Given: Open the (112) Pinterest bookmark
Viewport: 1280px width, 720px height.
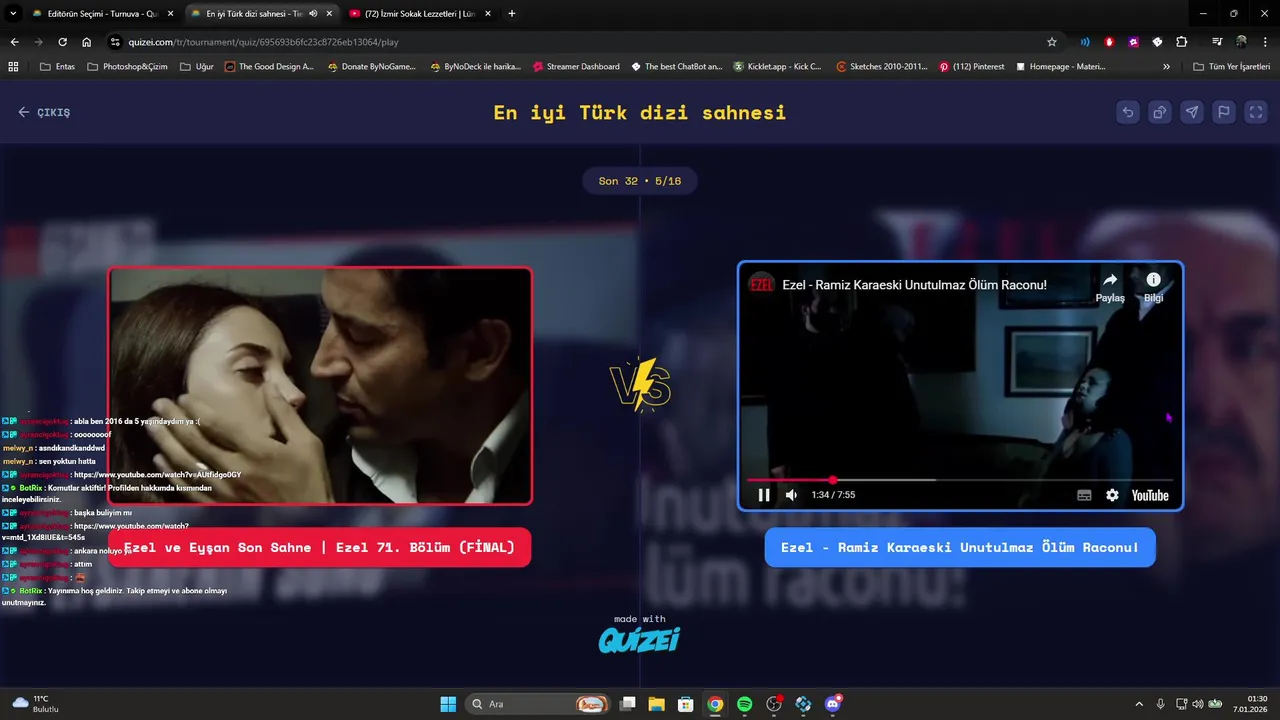Looking at the screenshot, I should (972, 66).
